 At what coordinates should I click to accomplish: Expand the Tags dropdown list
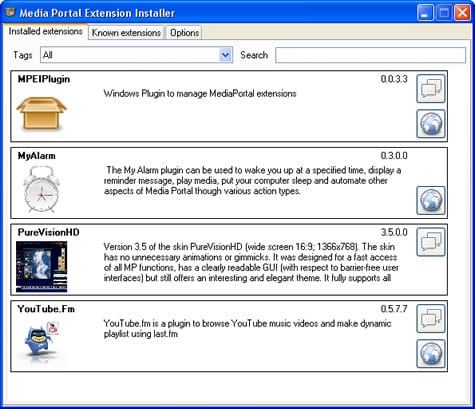pos(225,55)
